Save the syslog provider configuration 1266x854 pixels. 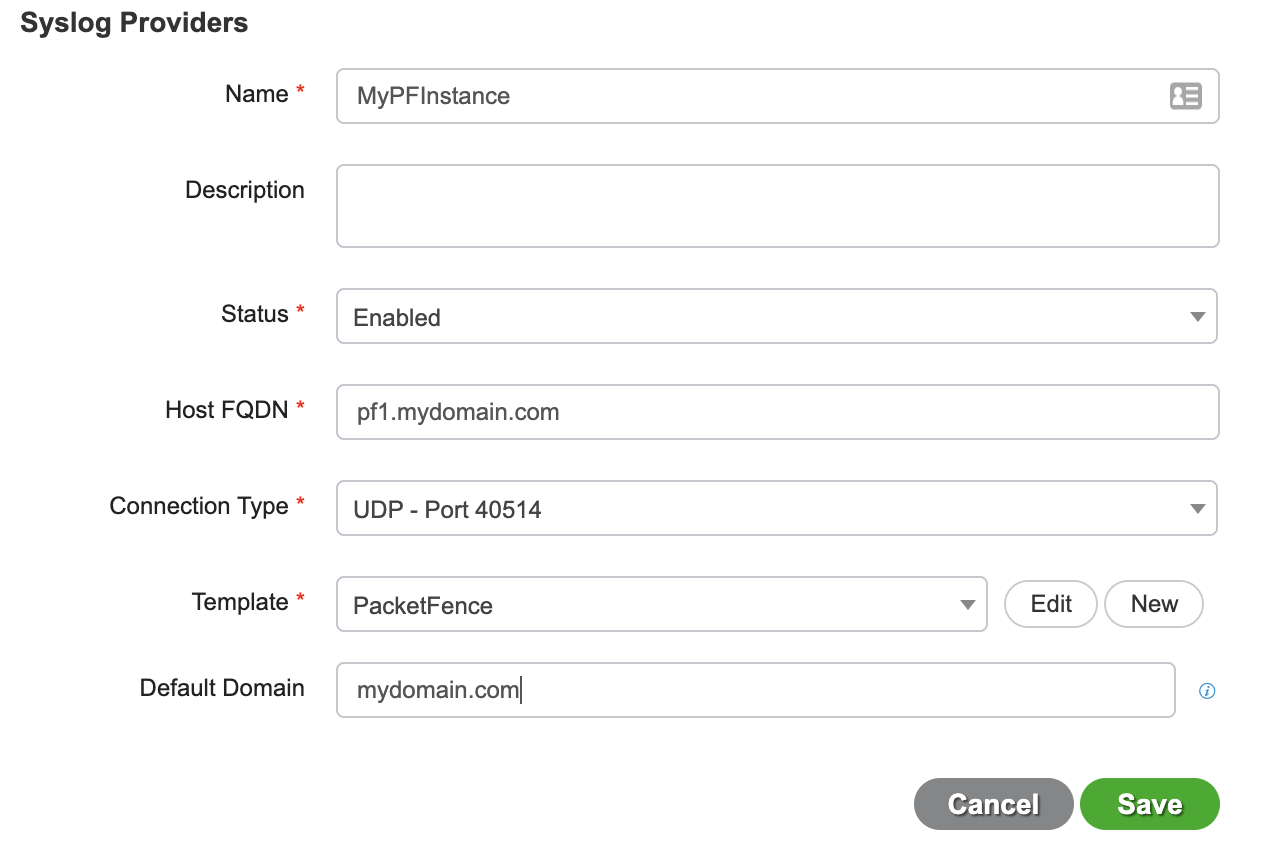click(x=1149, y=803)
